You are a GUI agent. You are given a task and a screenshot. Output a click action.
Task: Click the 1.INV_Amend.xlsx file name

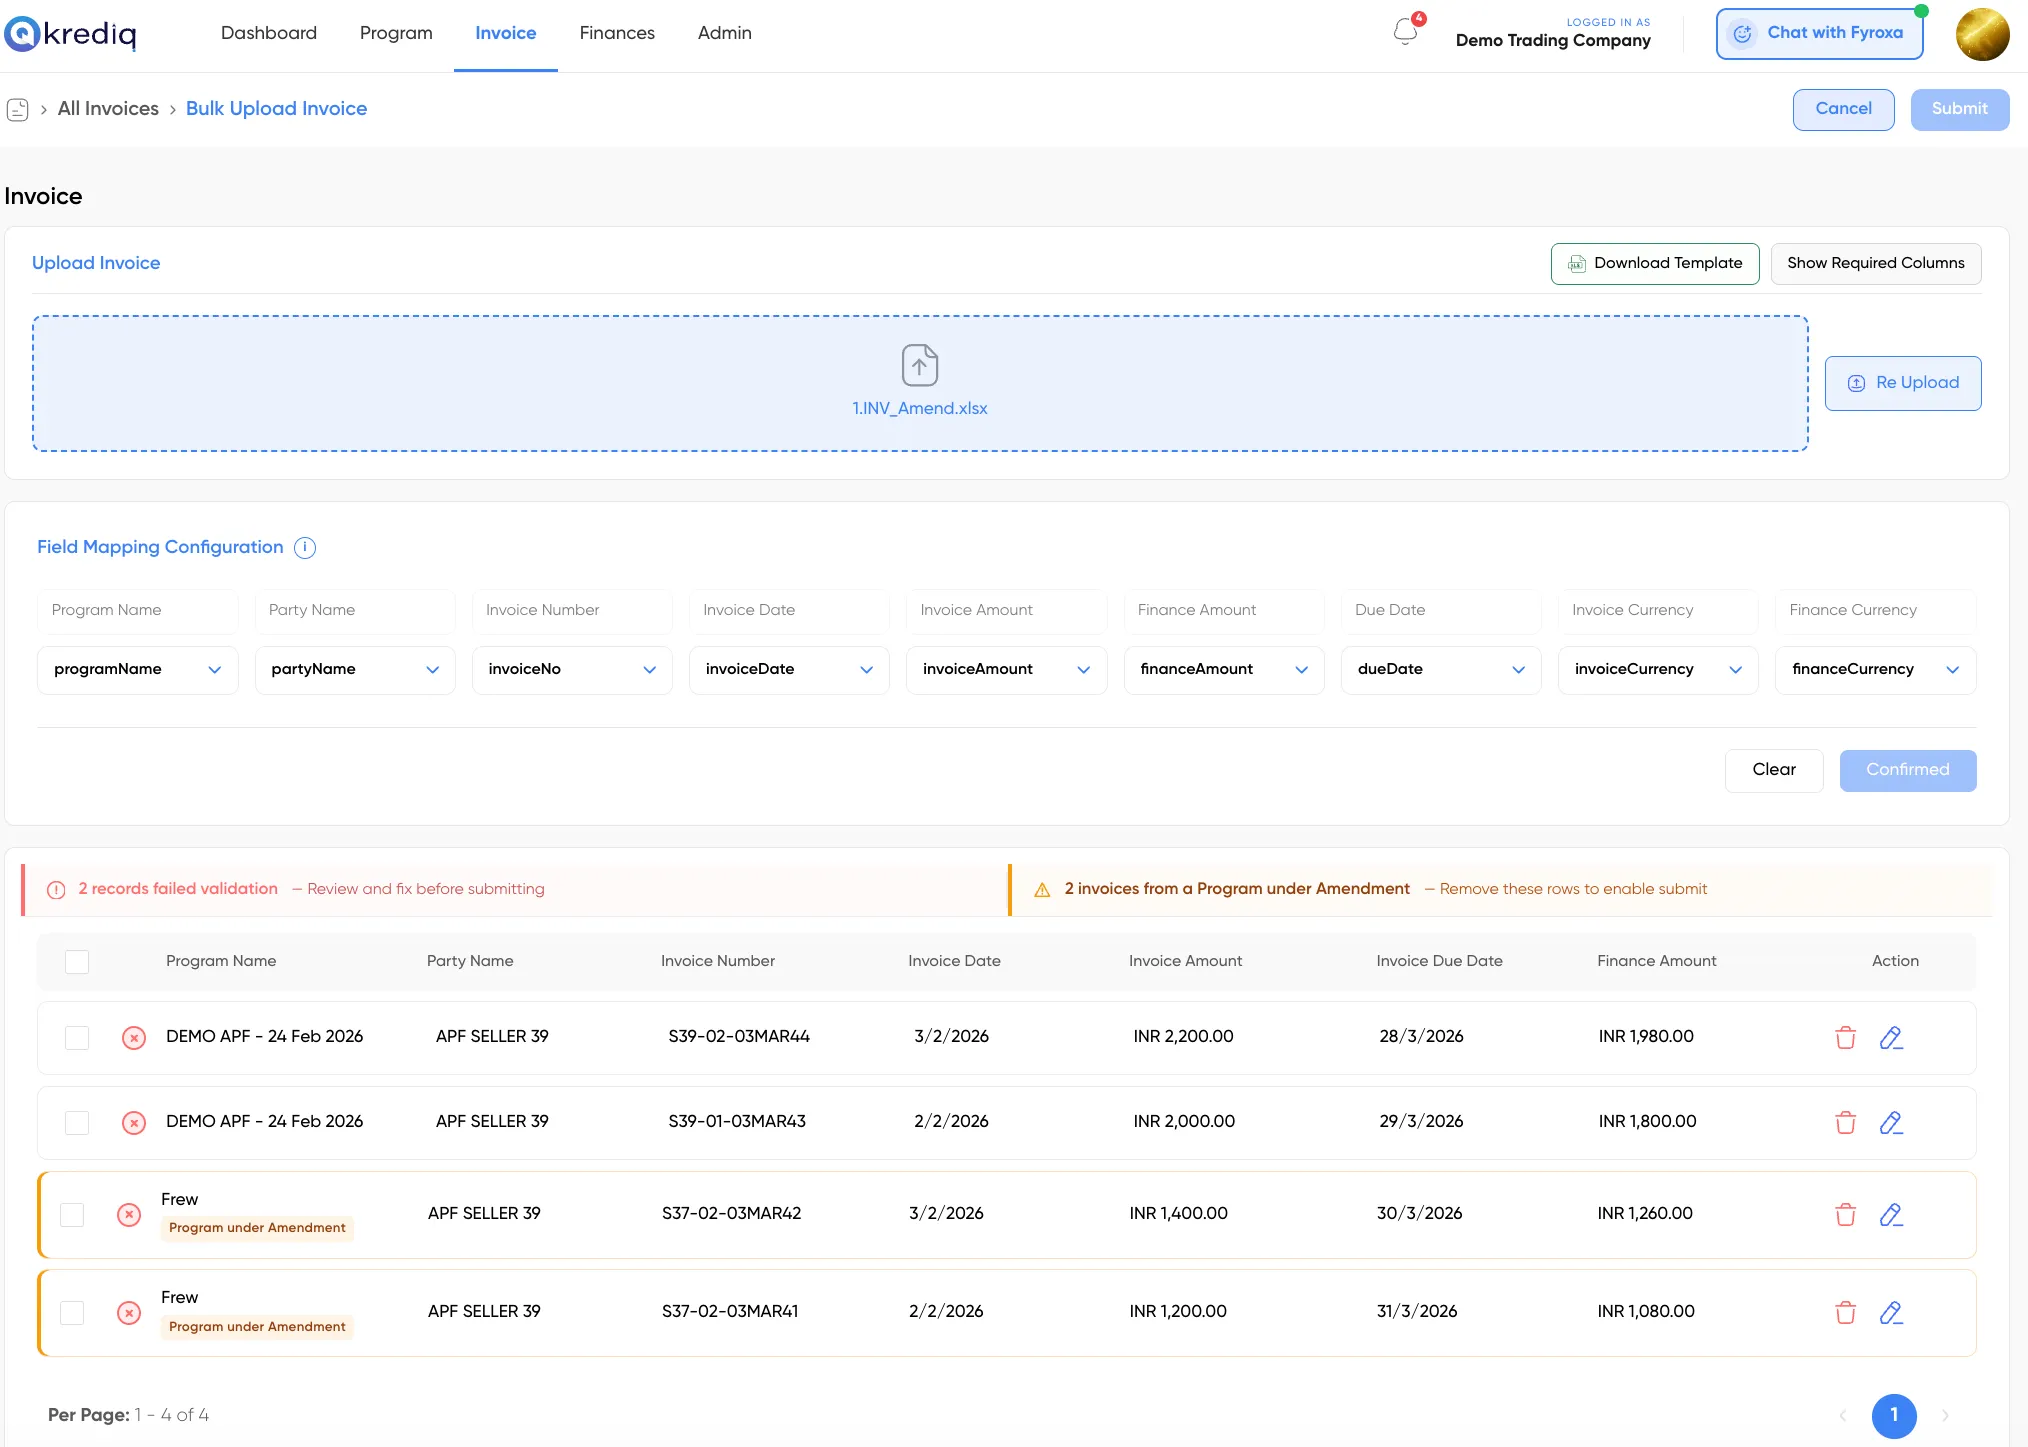919,409
